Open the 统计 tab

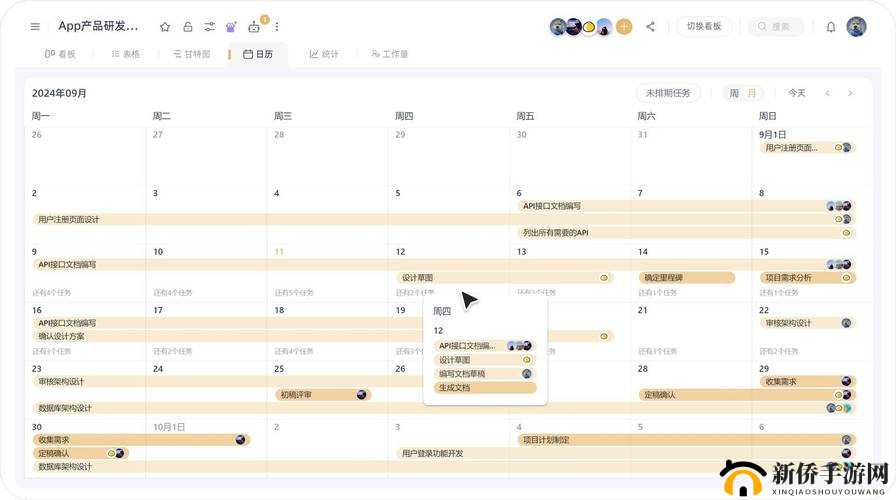[x=324, y=54]
